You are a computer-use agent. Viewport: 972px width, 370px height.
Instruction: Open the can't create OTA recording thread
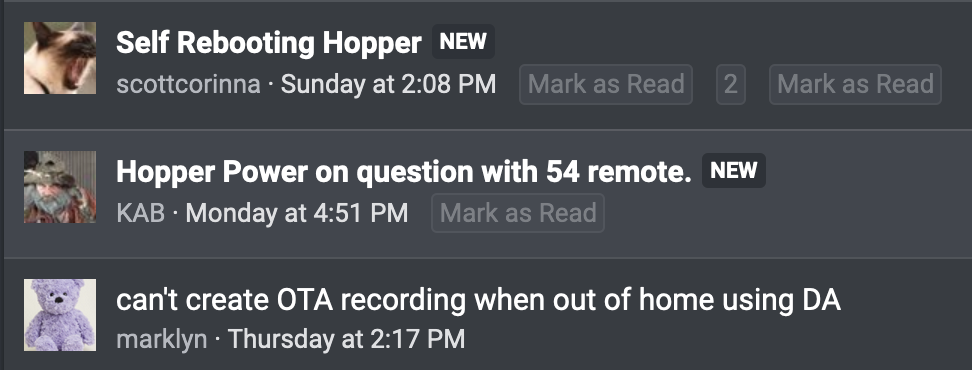click(478, 300)
